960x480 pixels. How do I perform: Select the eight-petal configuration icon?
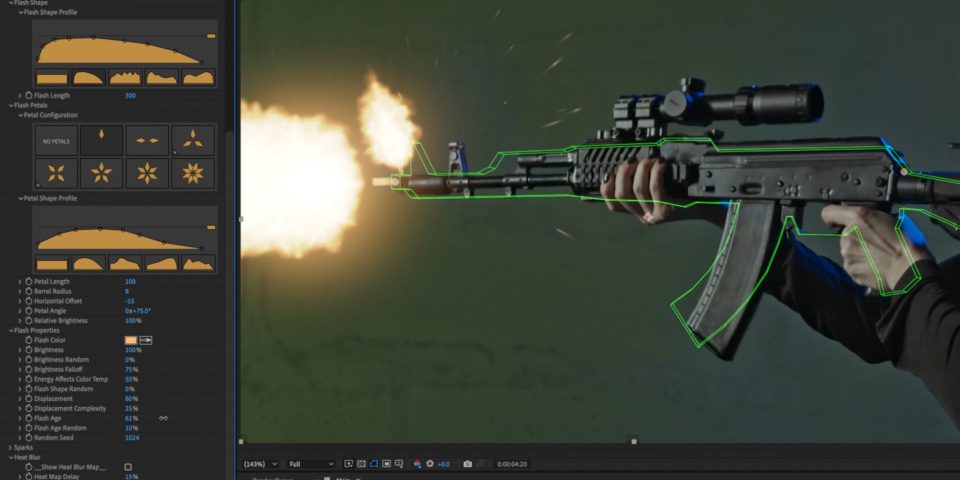point(193,173)
